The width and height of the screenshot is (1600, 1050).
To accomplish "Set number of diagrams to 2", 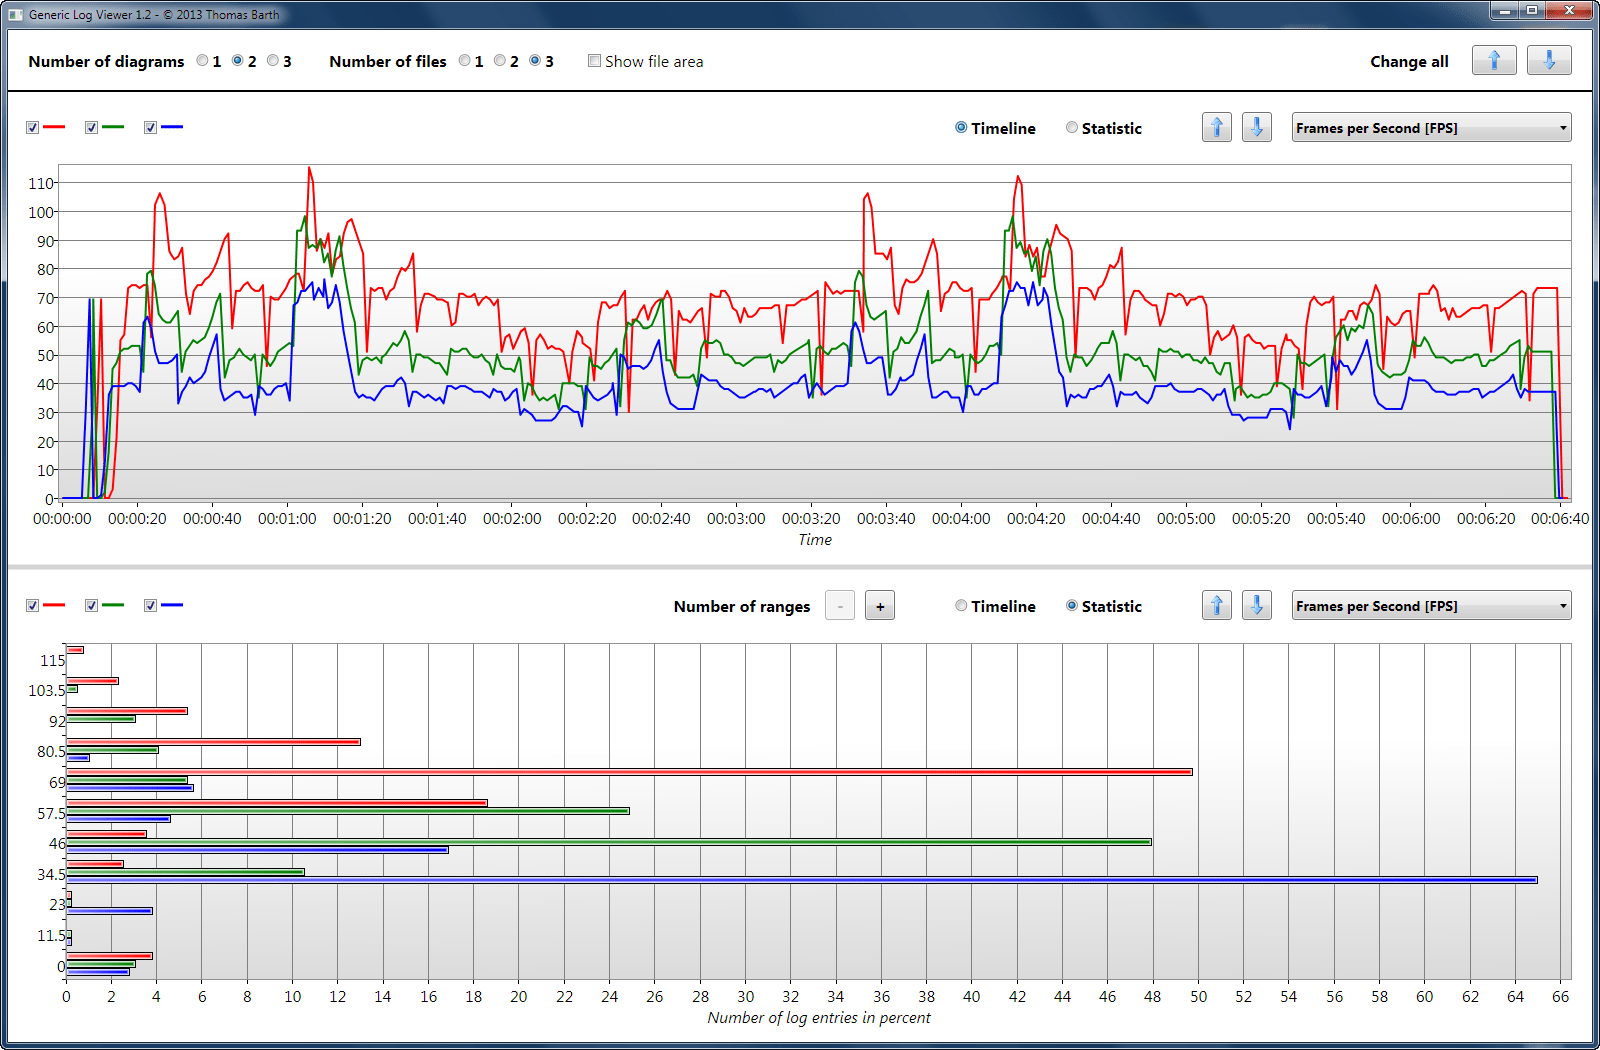I will [x=238, y=60].
